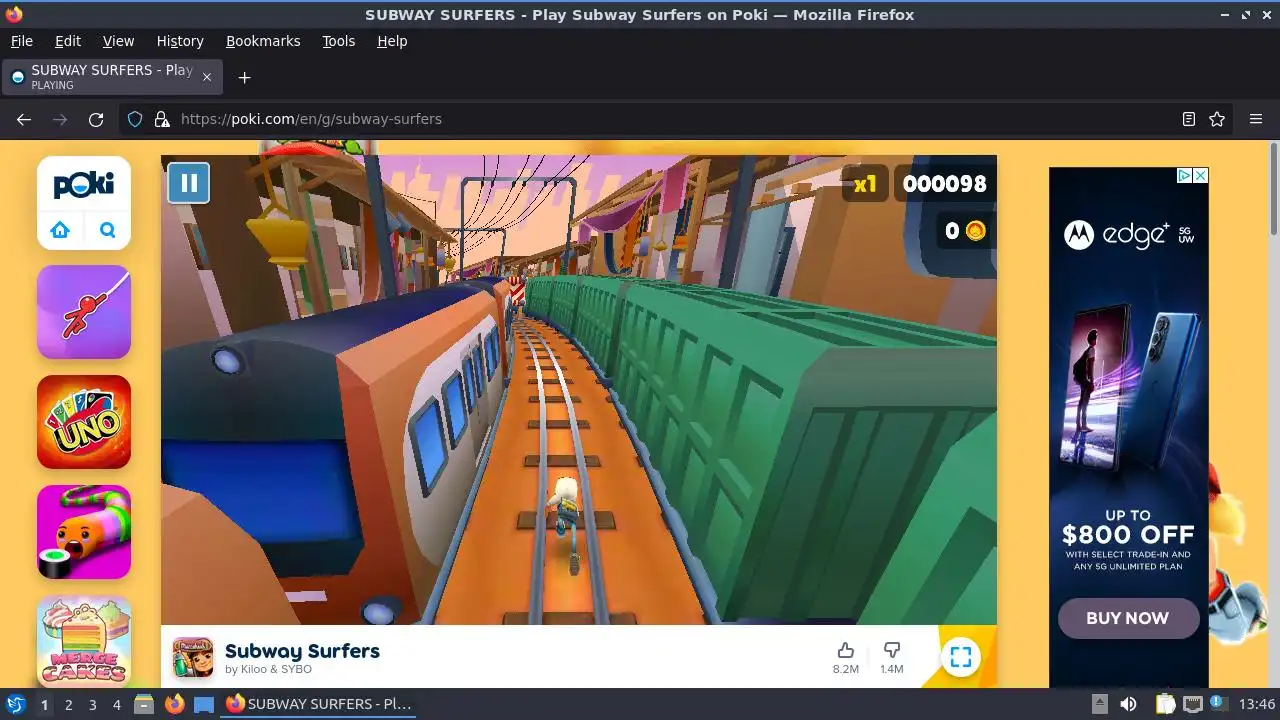Image resolution: width=1280 pixels, height=720 pixels.
Task: Click the eject media tray icon
Action: (1099, 704)
